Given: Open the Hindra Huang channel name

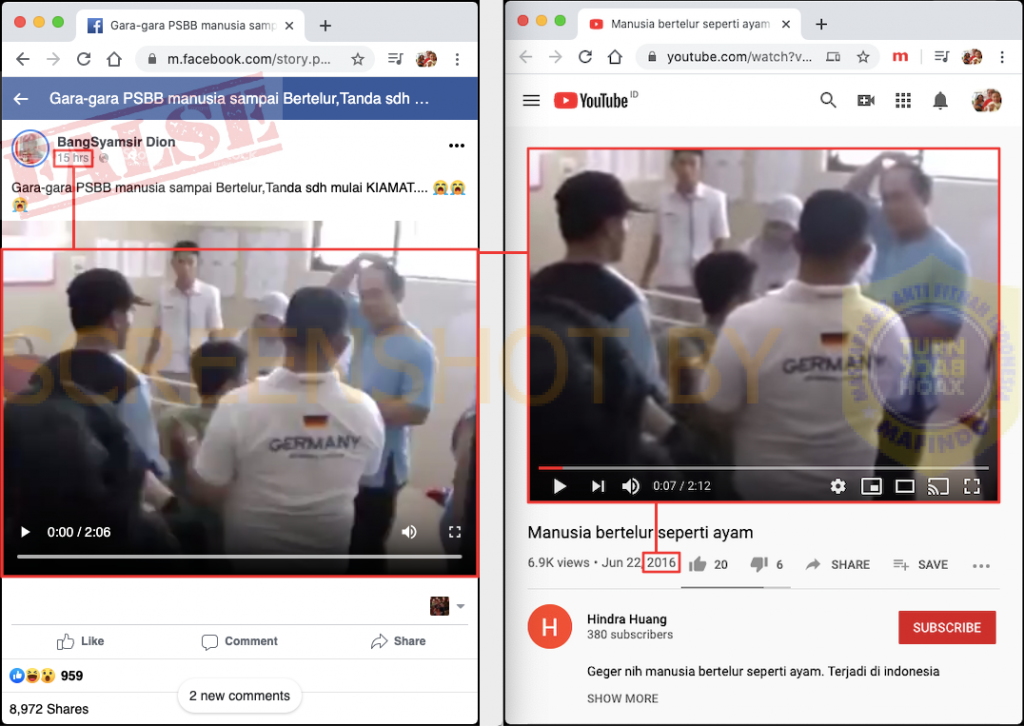Looking at the screenshot, I should pos(627,619).
